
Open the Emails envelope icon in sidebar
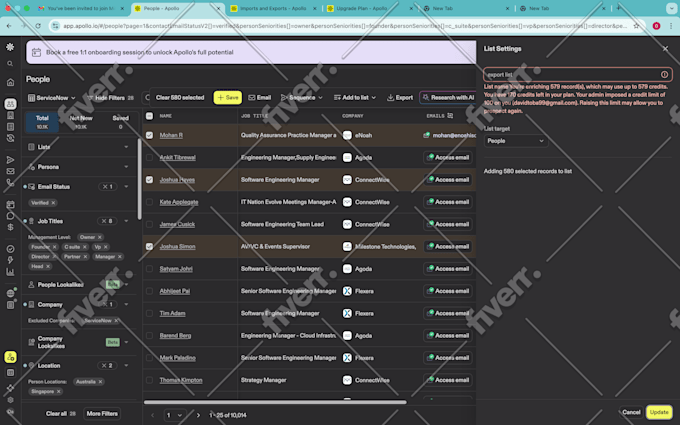click(10, 171)
